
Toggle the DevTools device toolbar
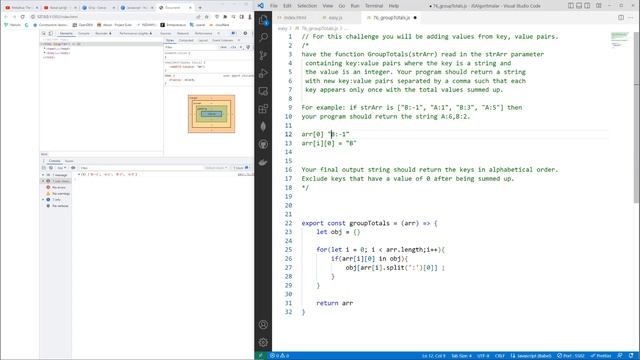point(51,33)
